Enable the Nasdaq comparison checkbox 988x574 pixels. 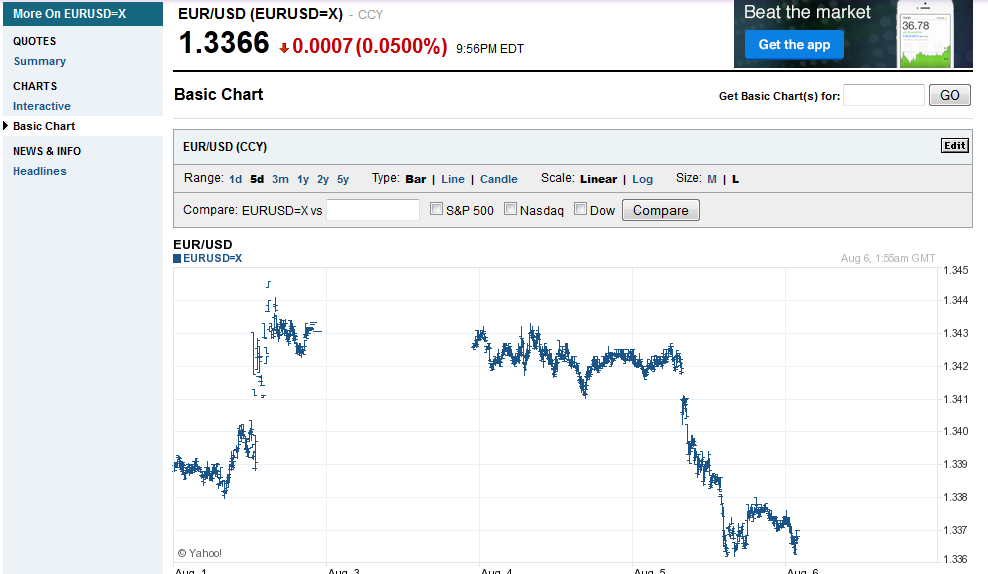(510, 209)
